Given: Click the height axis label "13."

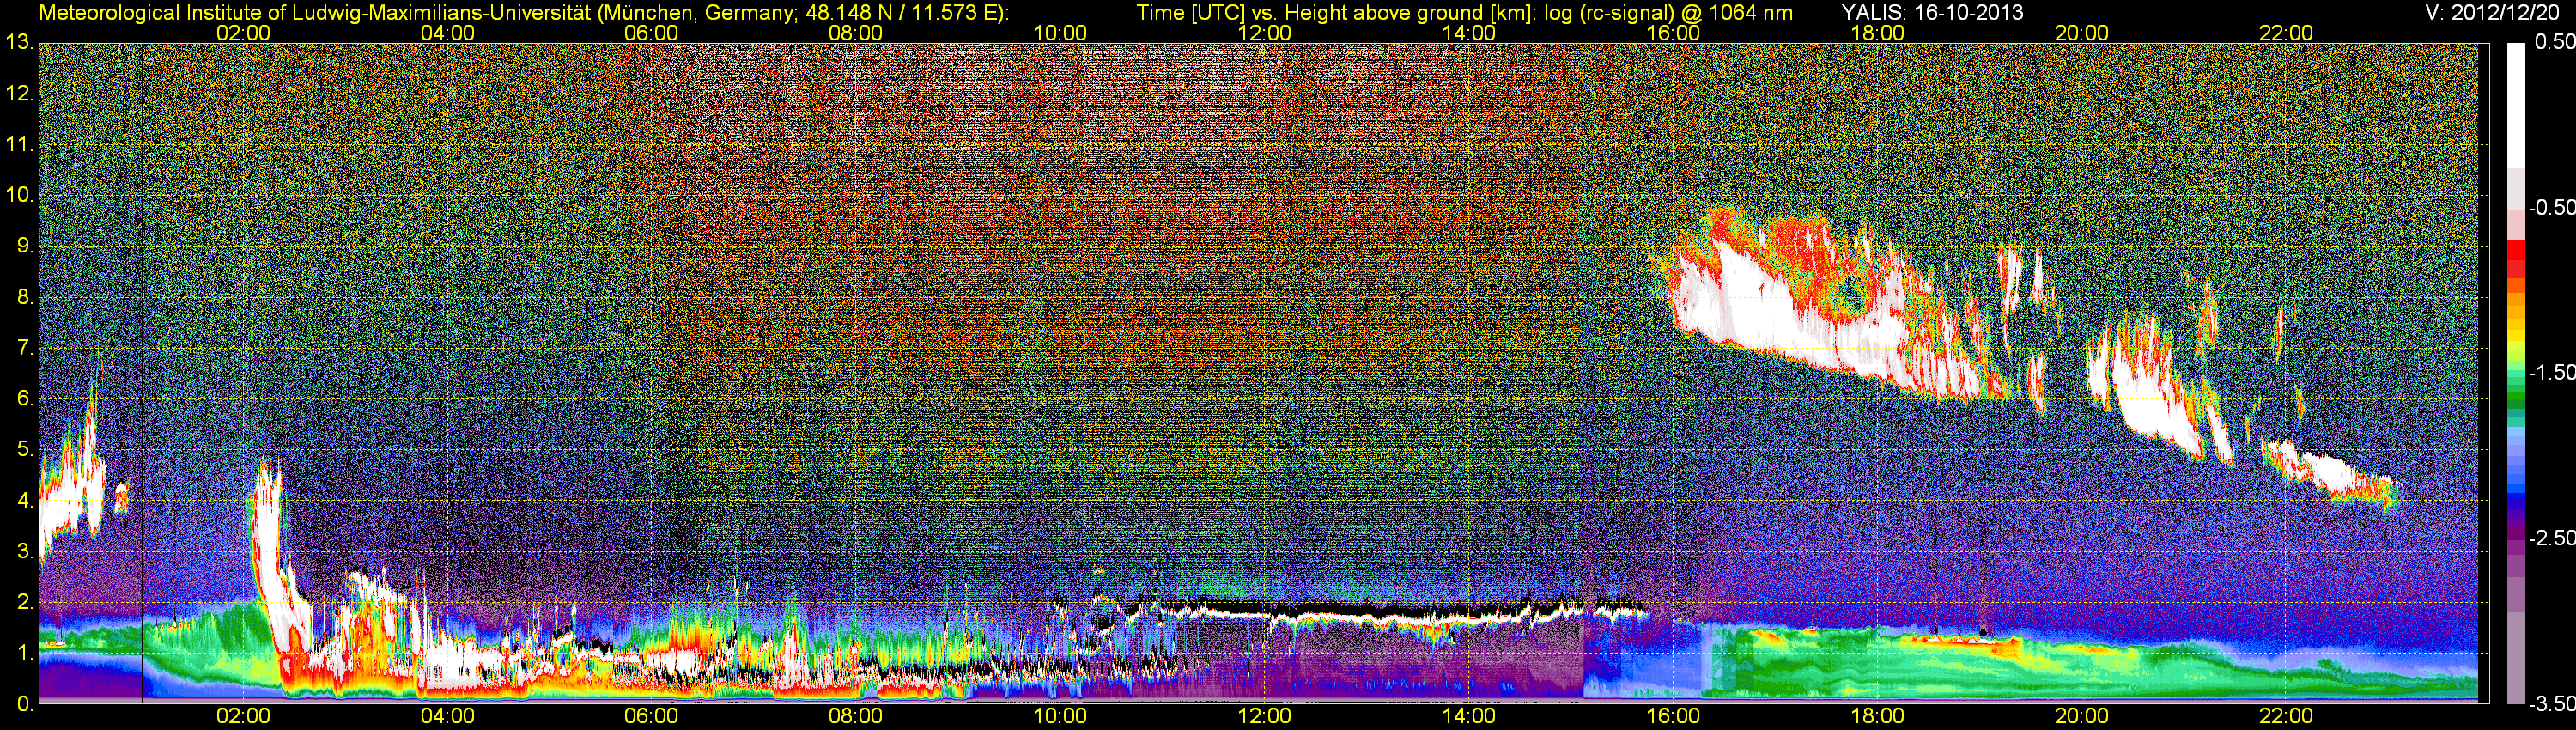Looking at the screenshot, I should pyautogui.click(x=20, y=42).
